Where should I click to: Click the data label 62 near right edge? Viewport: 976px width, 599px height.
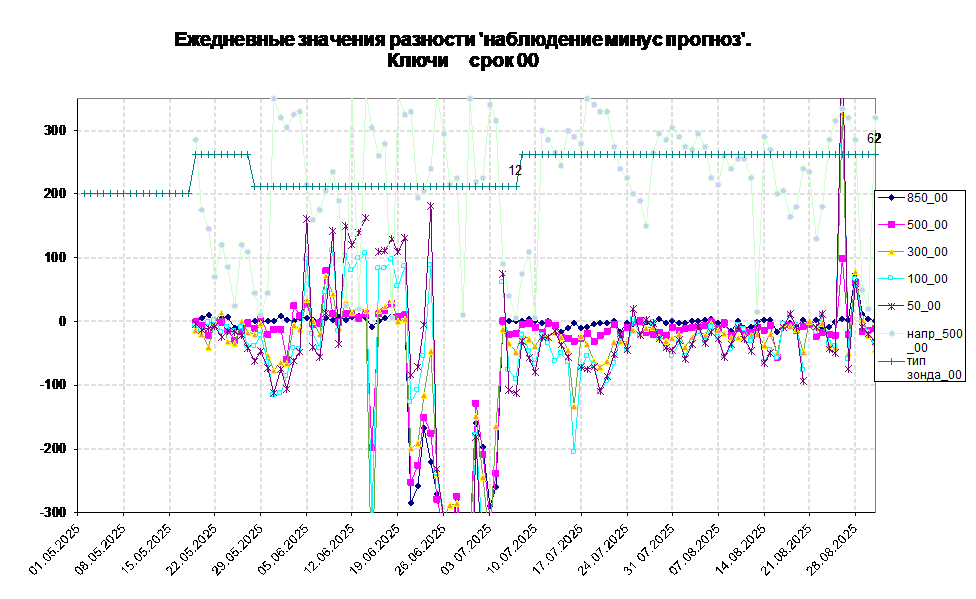coord(871,139)
